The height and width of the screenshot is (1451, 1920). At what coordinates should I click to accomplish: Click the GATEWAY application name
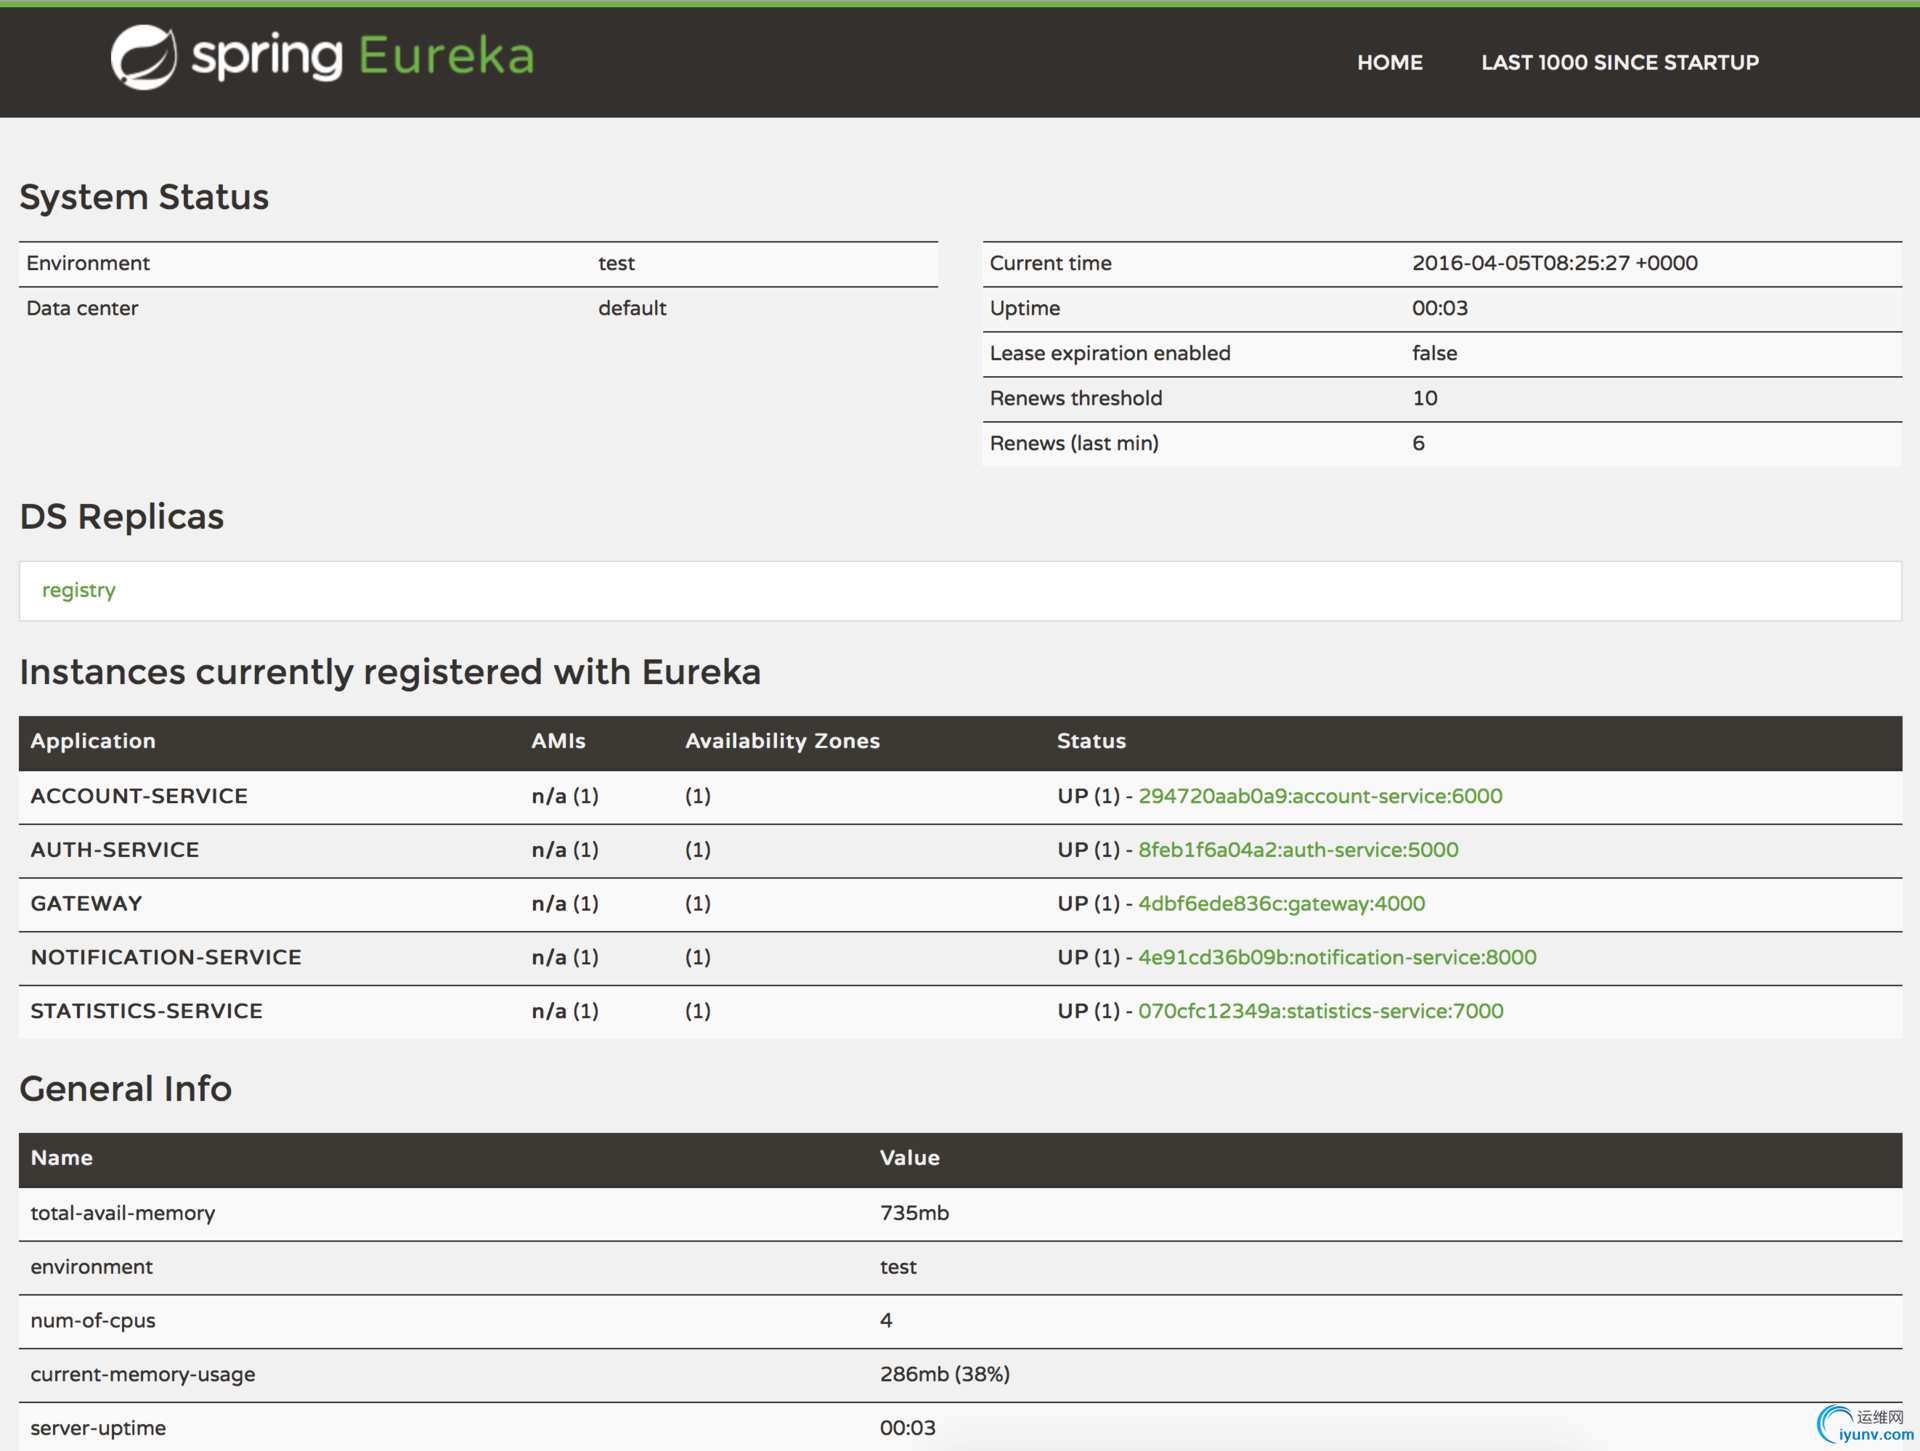[x=86, y=904]
